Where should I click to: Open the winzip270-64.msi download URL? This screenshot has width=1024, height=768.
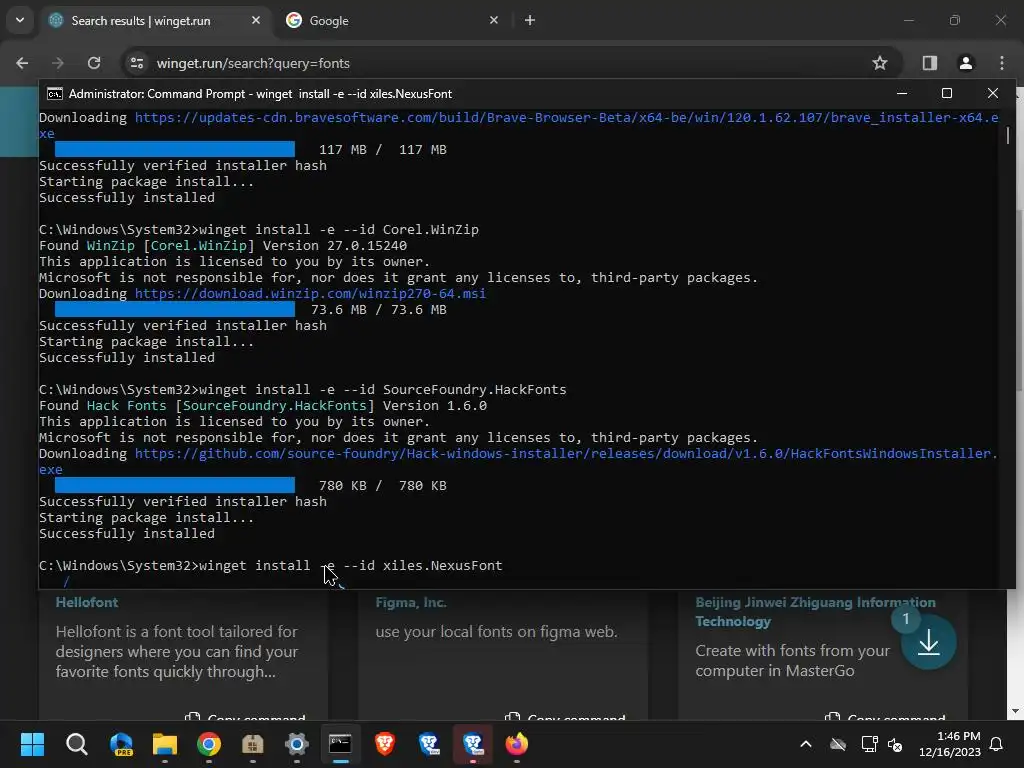[310, 294]
